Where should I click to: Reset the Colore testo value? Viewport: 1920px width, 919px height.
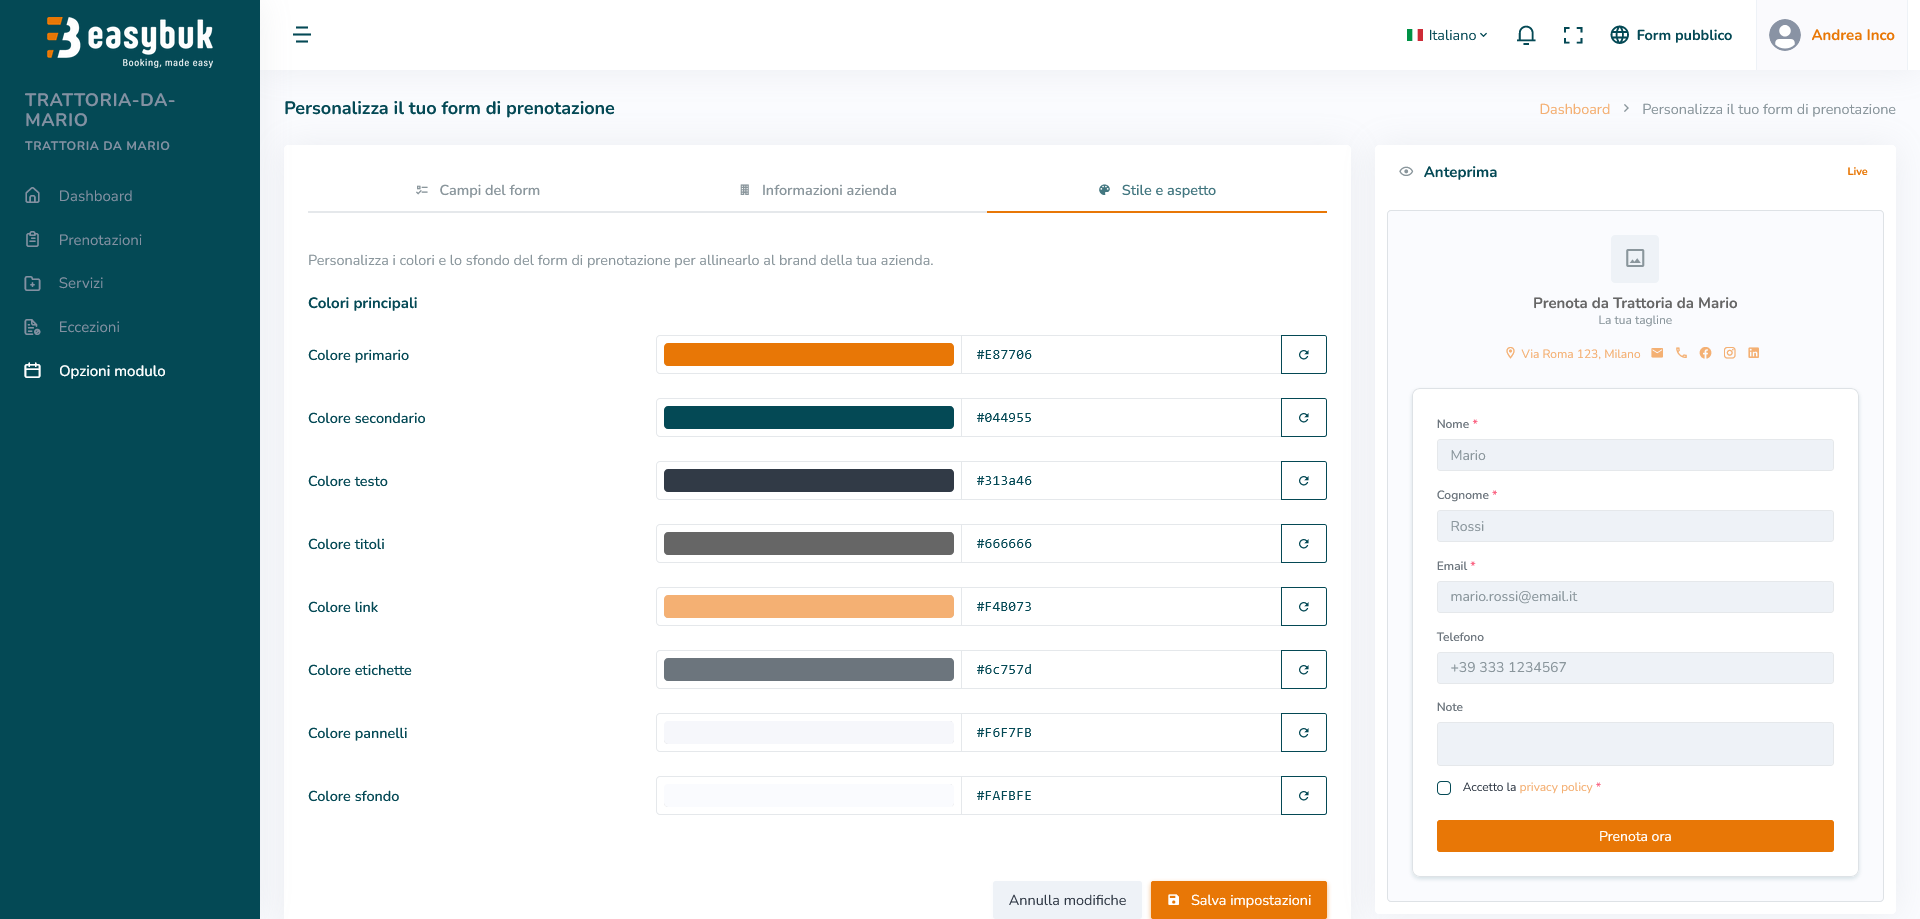pyautogui.click(x=1304, y=481)
